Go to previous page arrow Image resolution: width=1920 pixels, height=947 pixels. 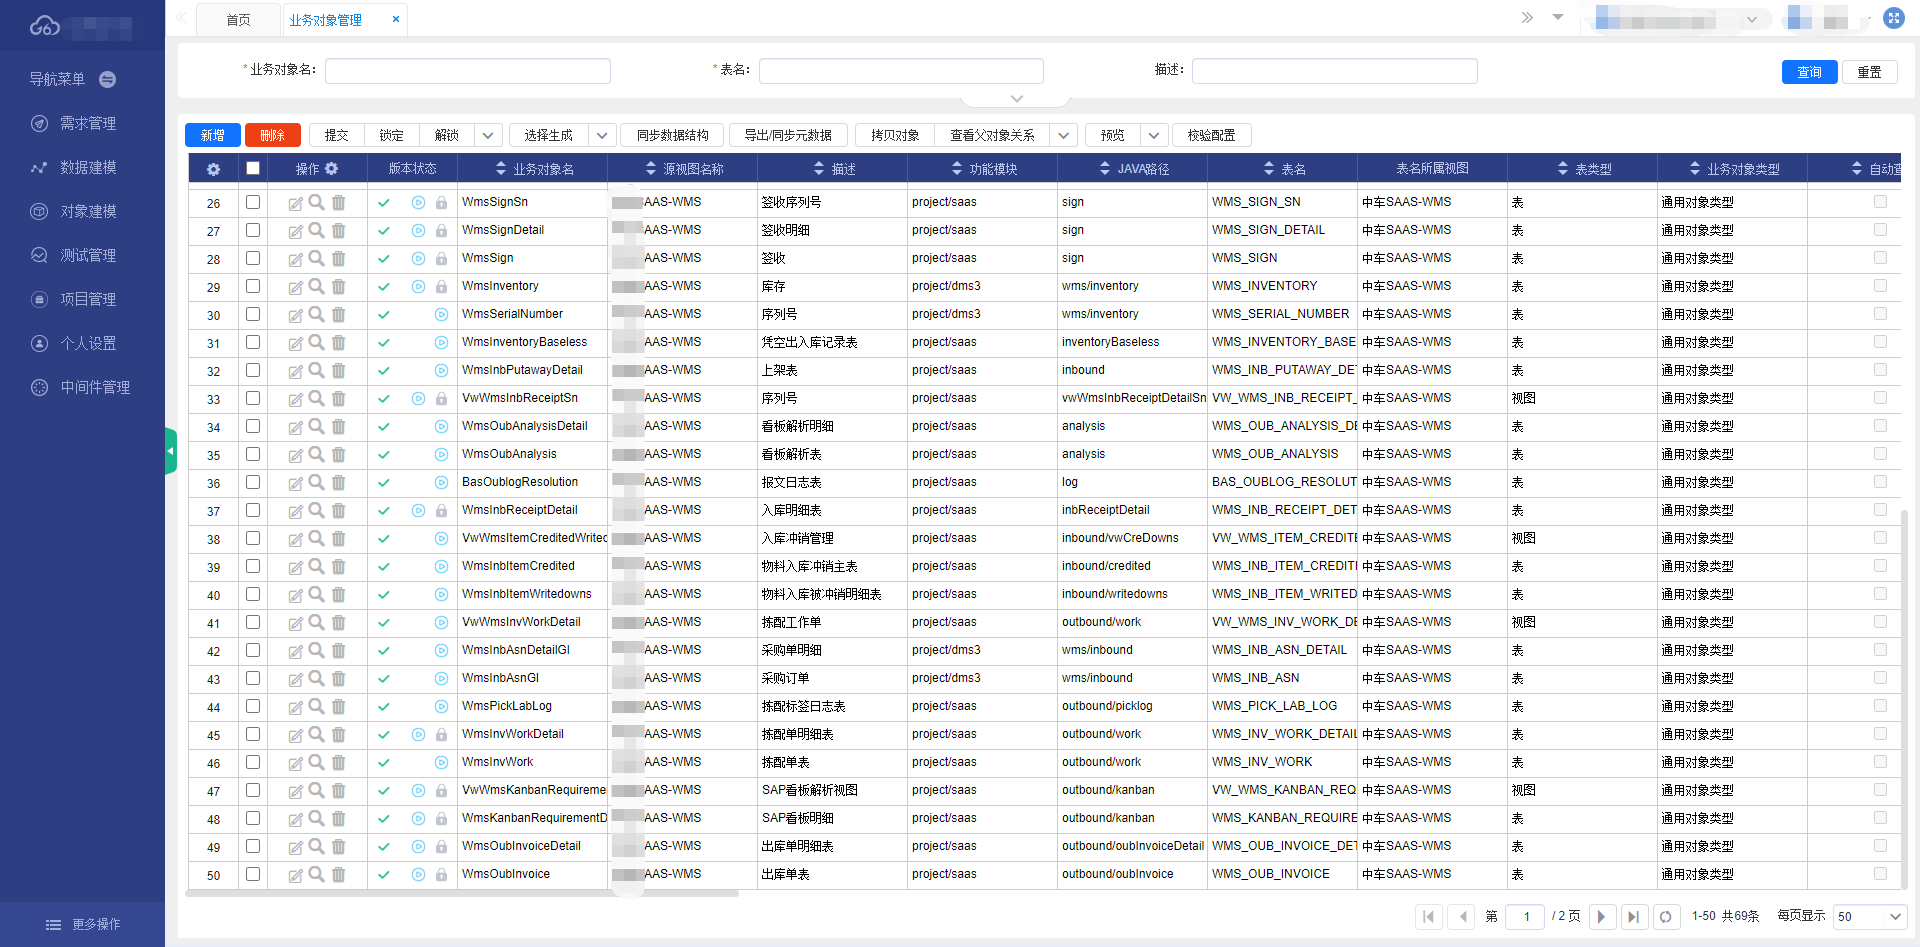[1462, 916]
